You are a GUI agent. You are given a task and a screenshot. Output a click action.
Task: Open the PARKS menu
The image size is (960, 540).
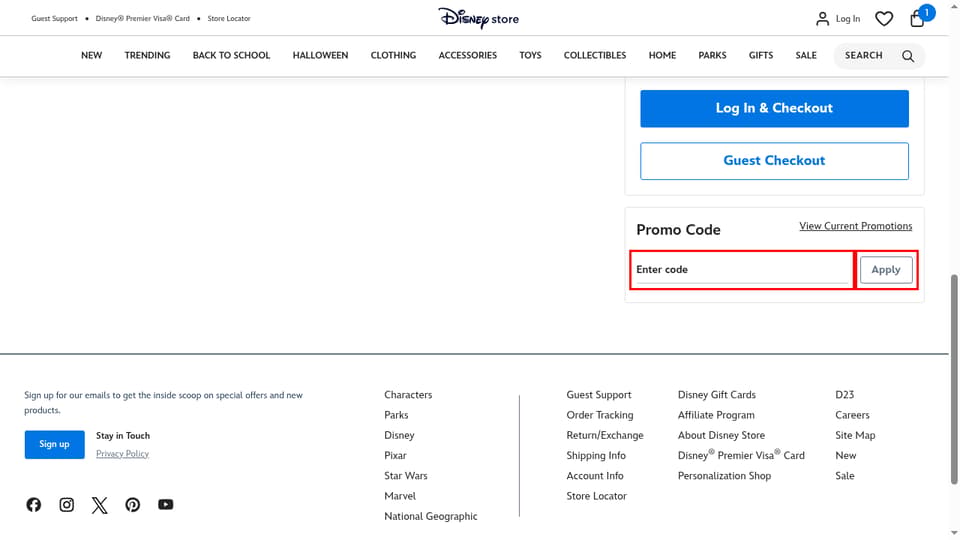713,55
